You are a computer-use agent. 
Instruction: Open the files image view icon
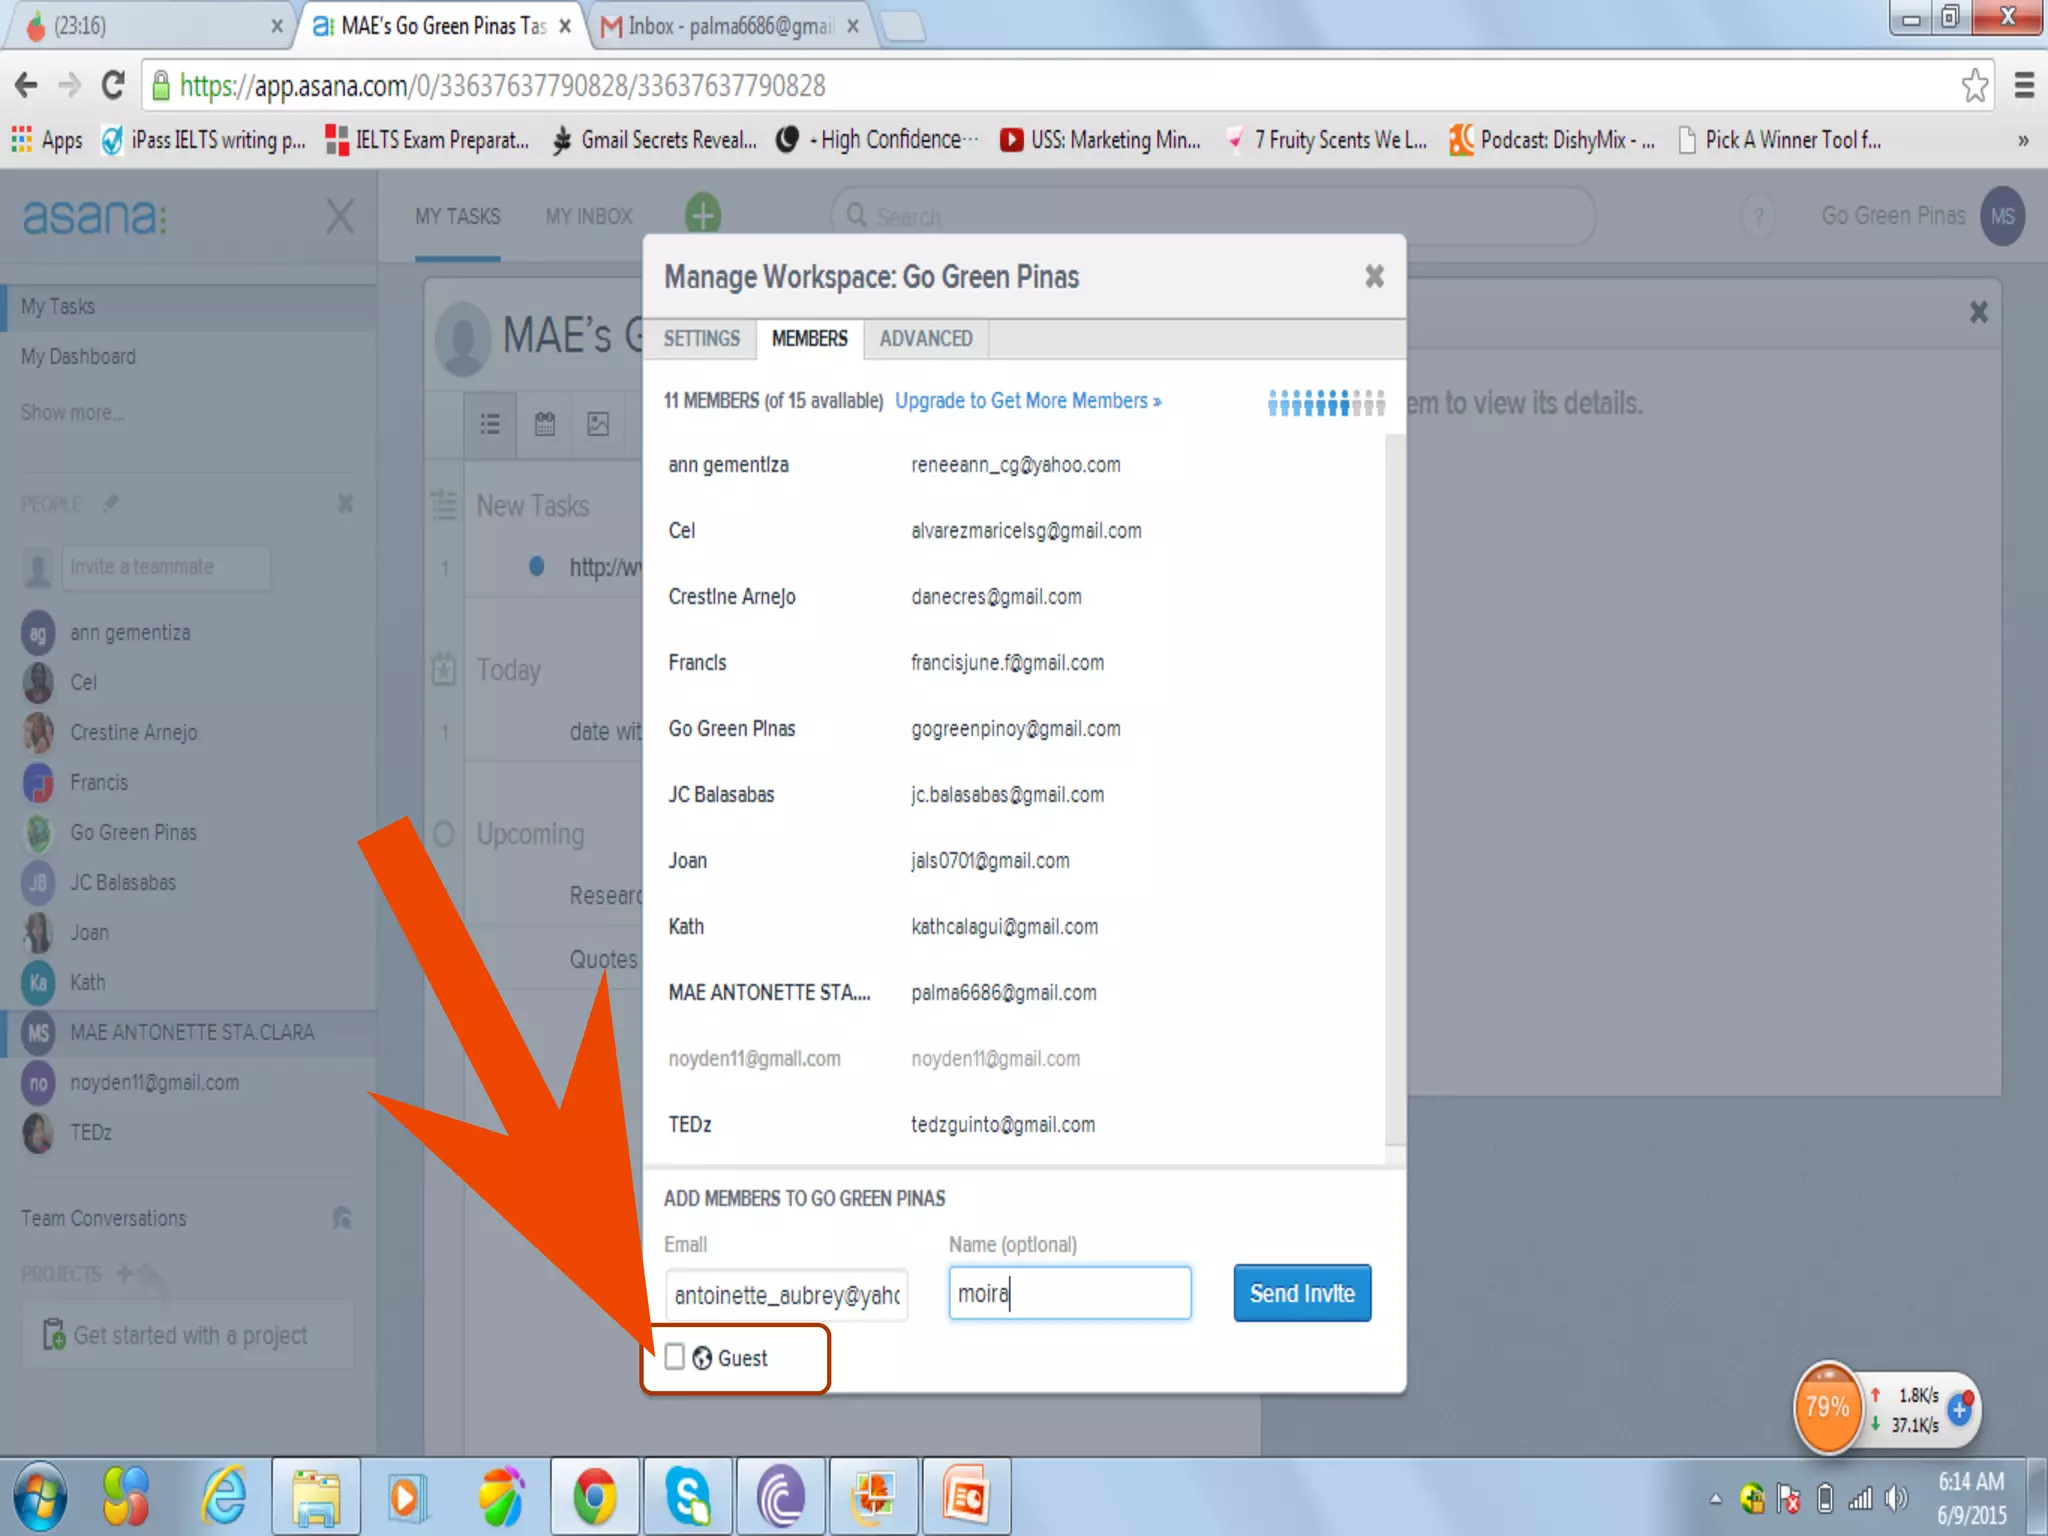click(598, 424)
